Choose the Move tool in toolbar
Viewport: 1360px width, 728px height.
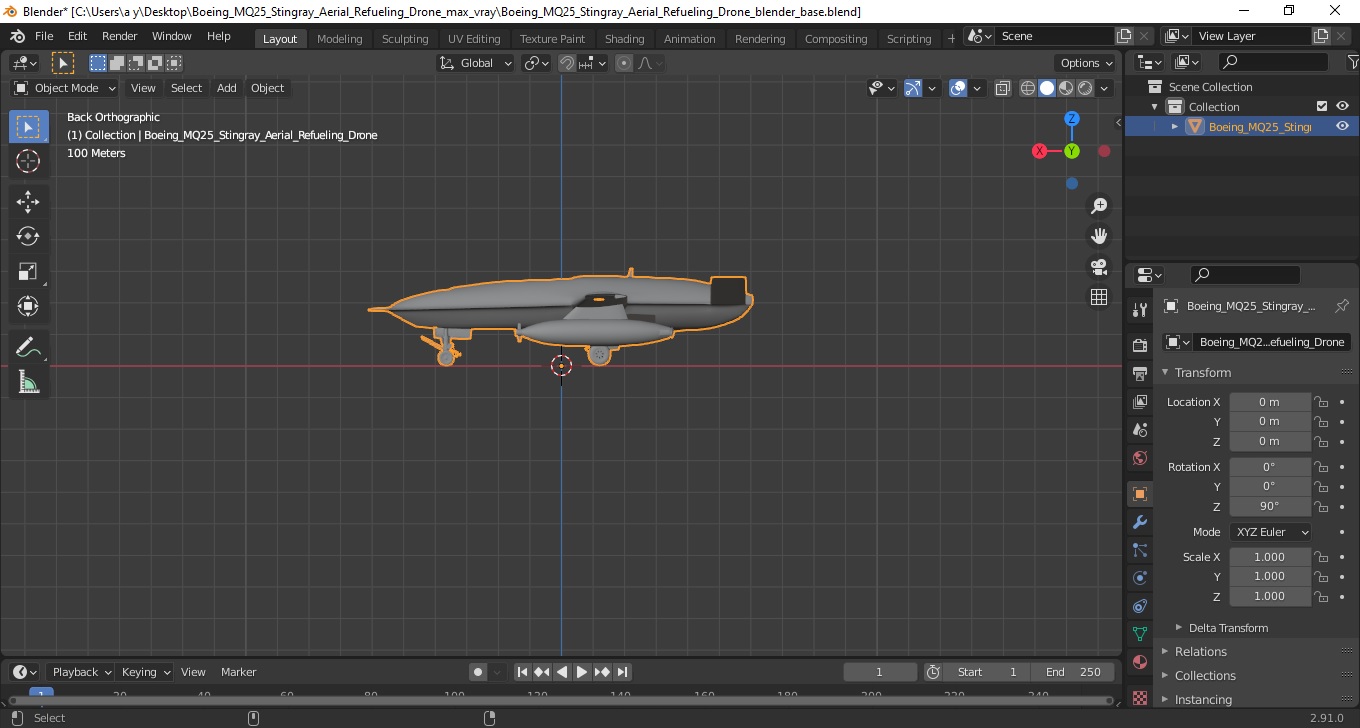coord(28,202)
